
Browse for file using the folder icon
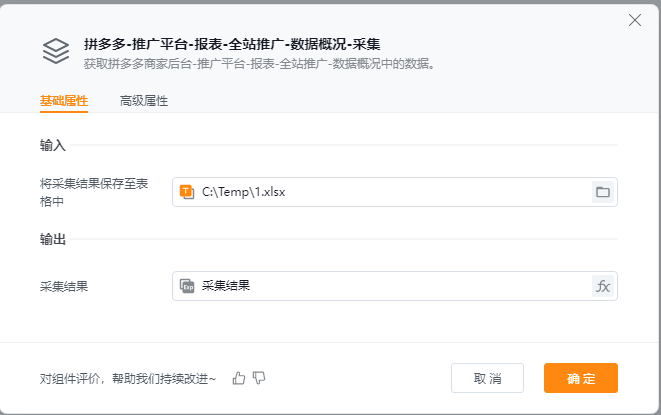tap(602, 192)
